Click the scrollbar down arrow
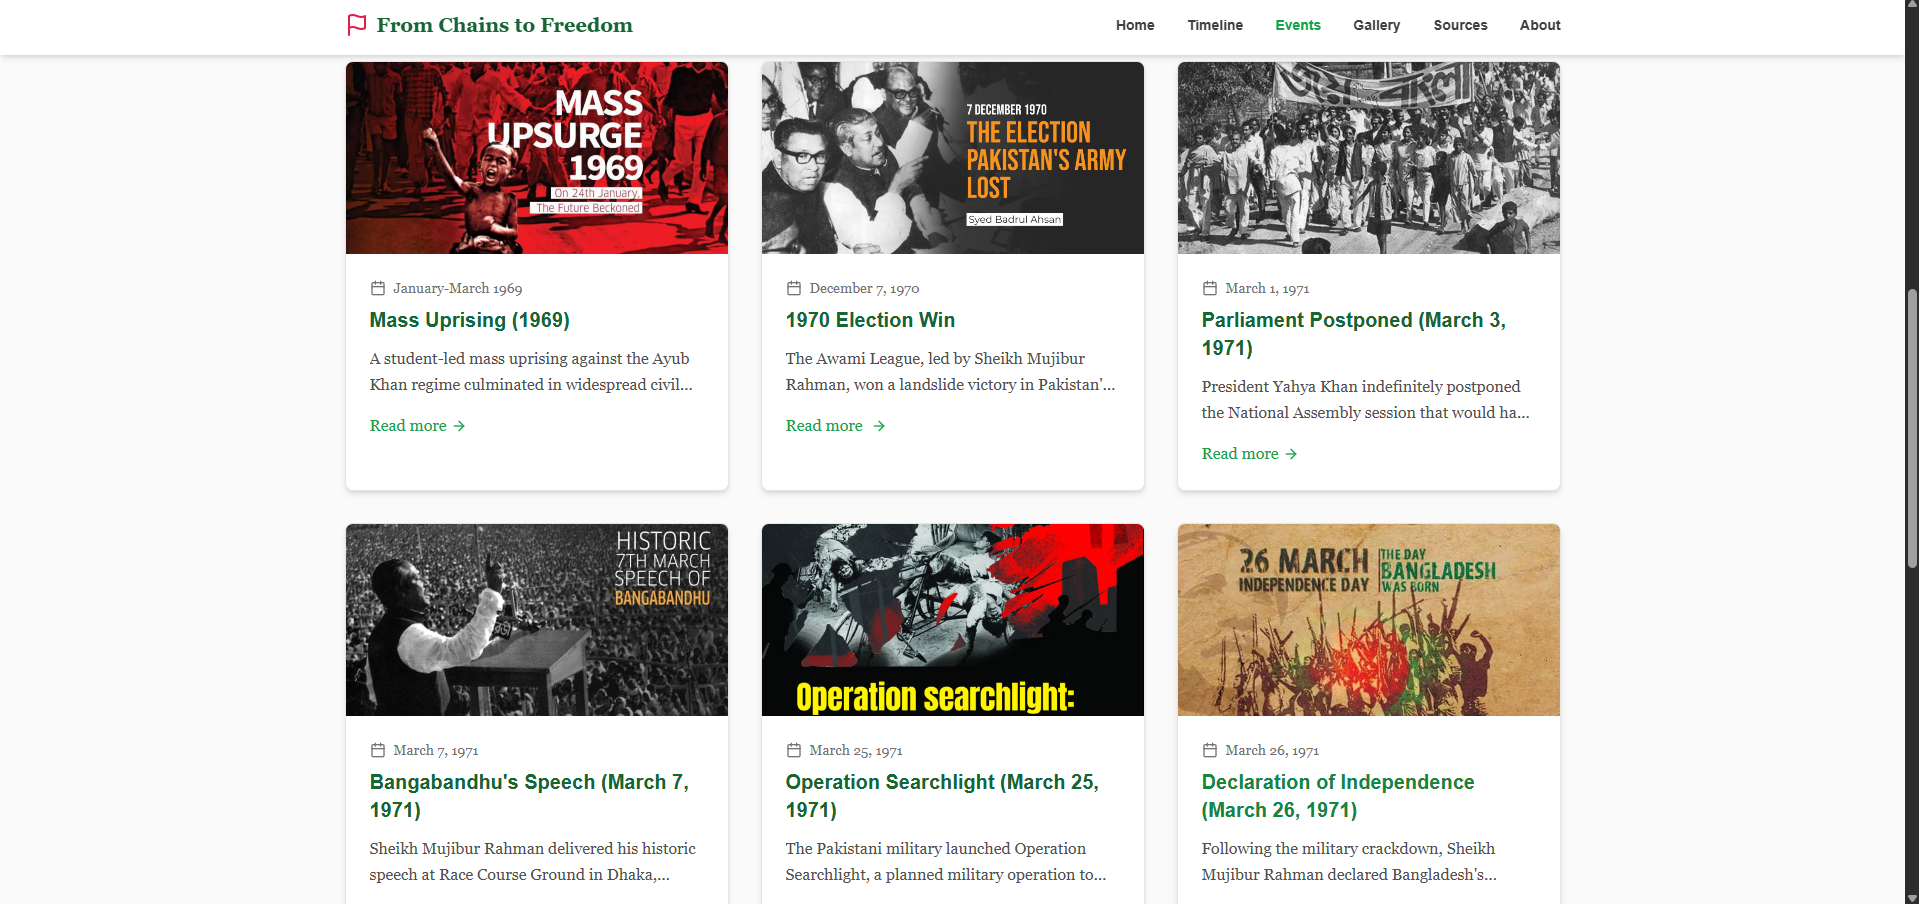The image size is (1919, 904). (1911, 897)
